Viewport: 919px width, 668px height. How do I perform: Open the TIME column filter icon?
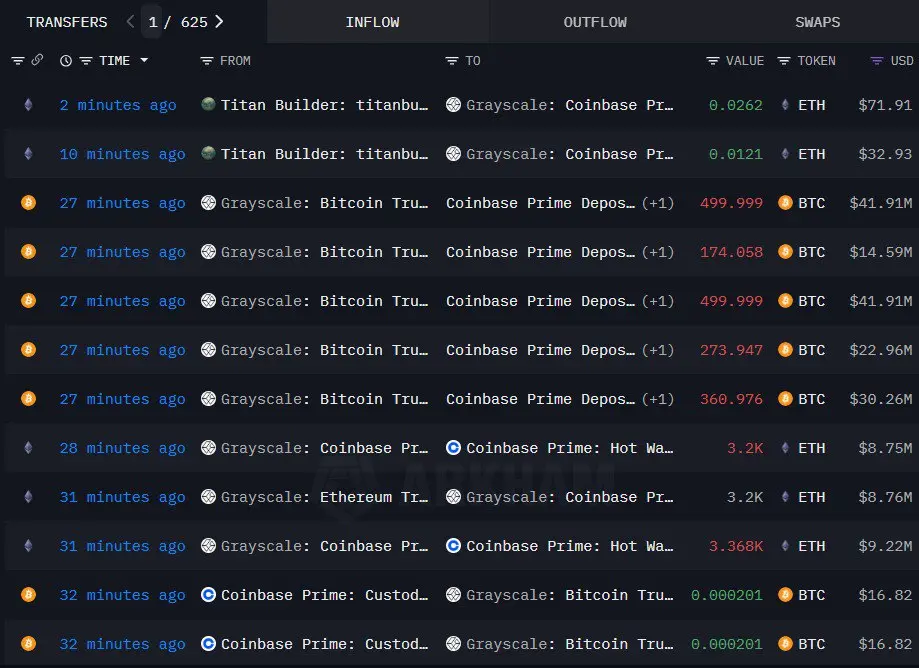pos(86,60)
